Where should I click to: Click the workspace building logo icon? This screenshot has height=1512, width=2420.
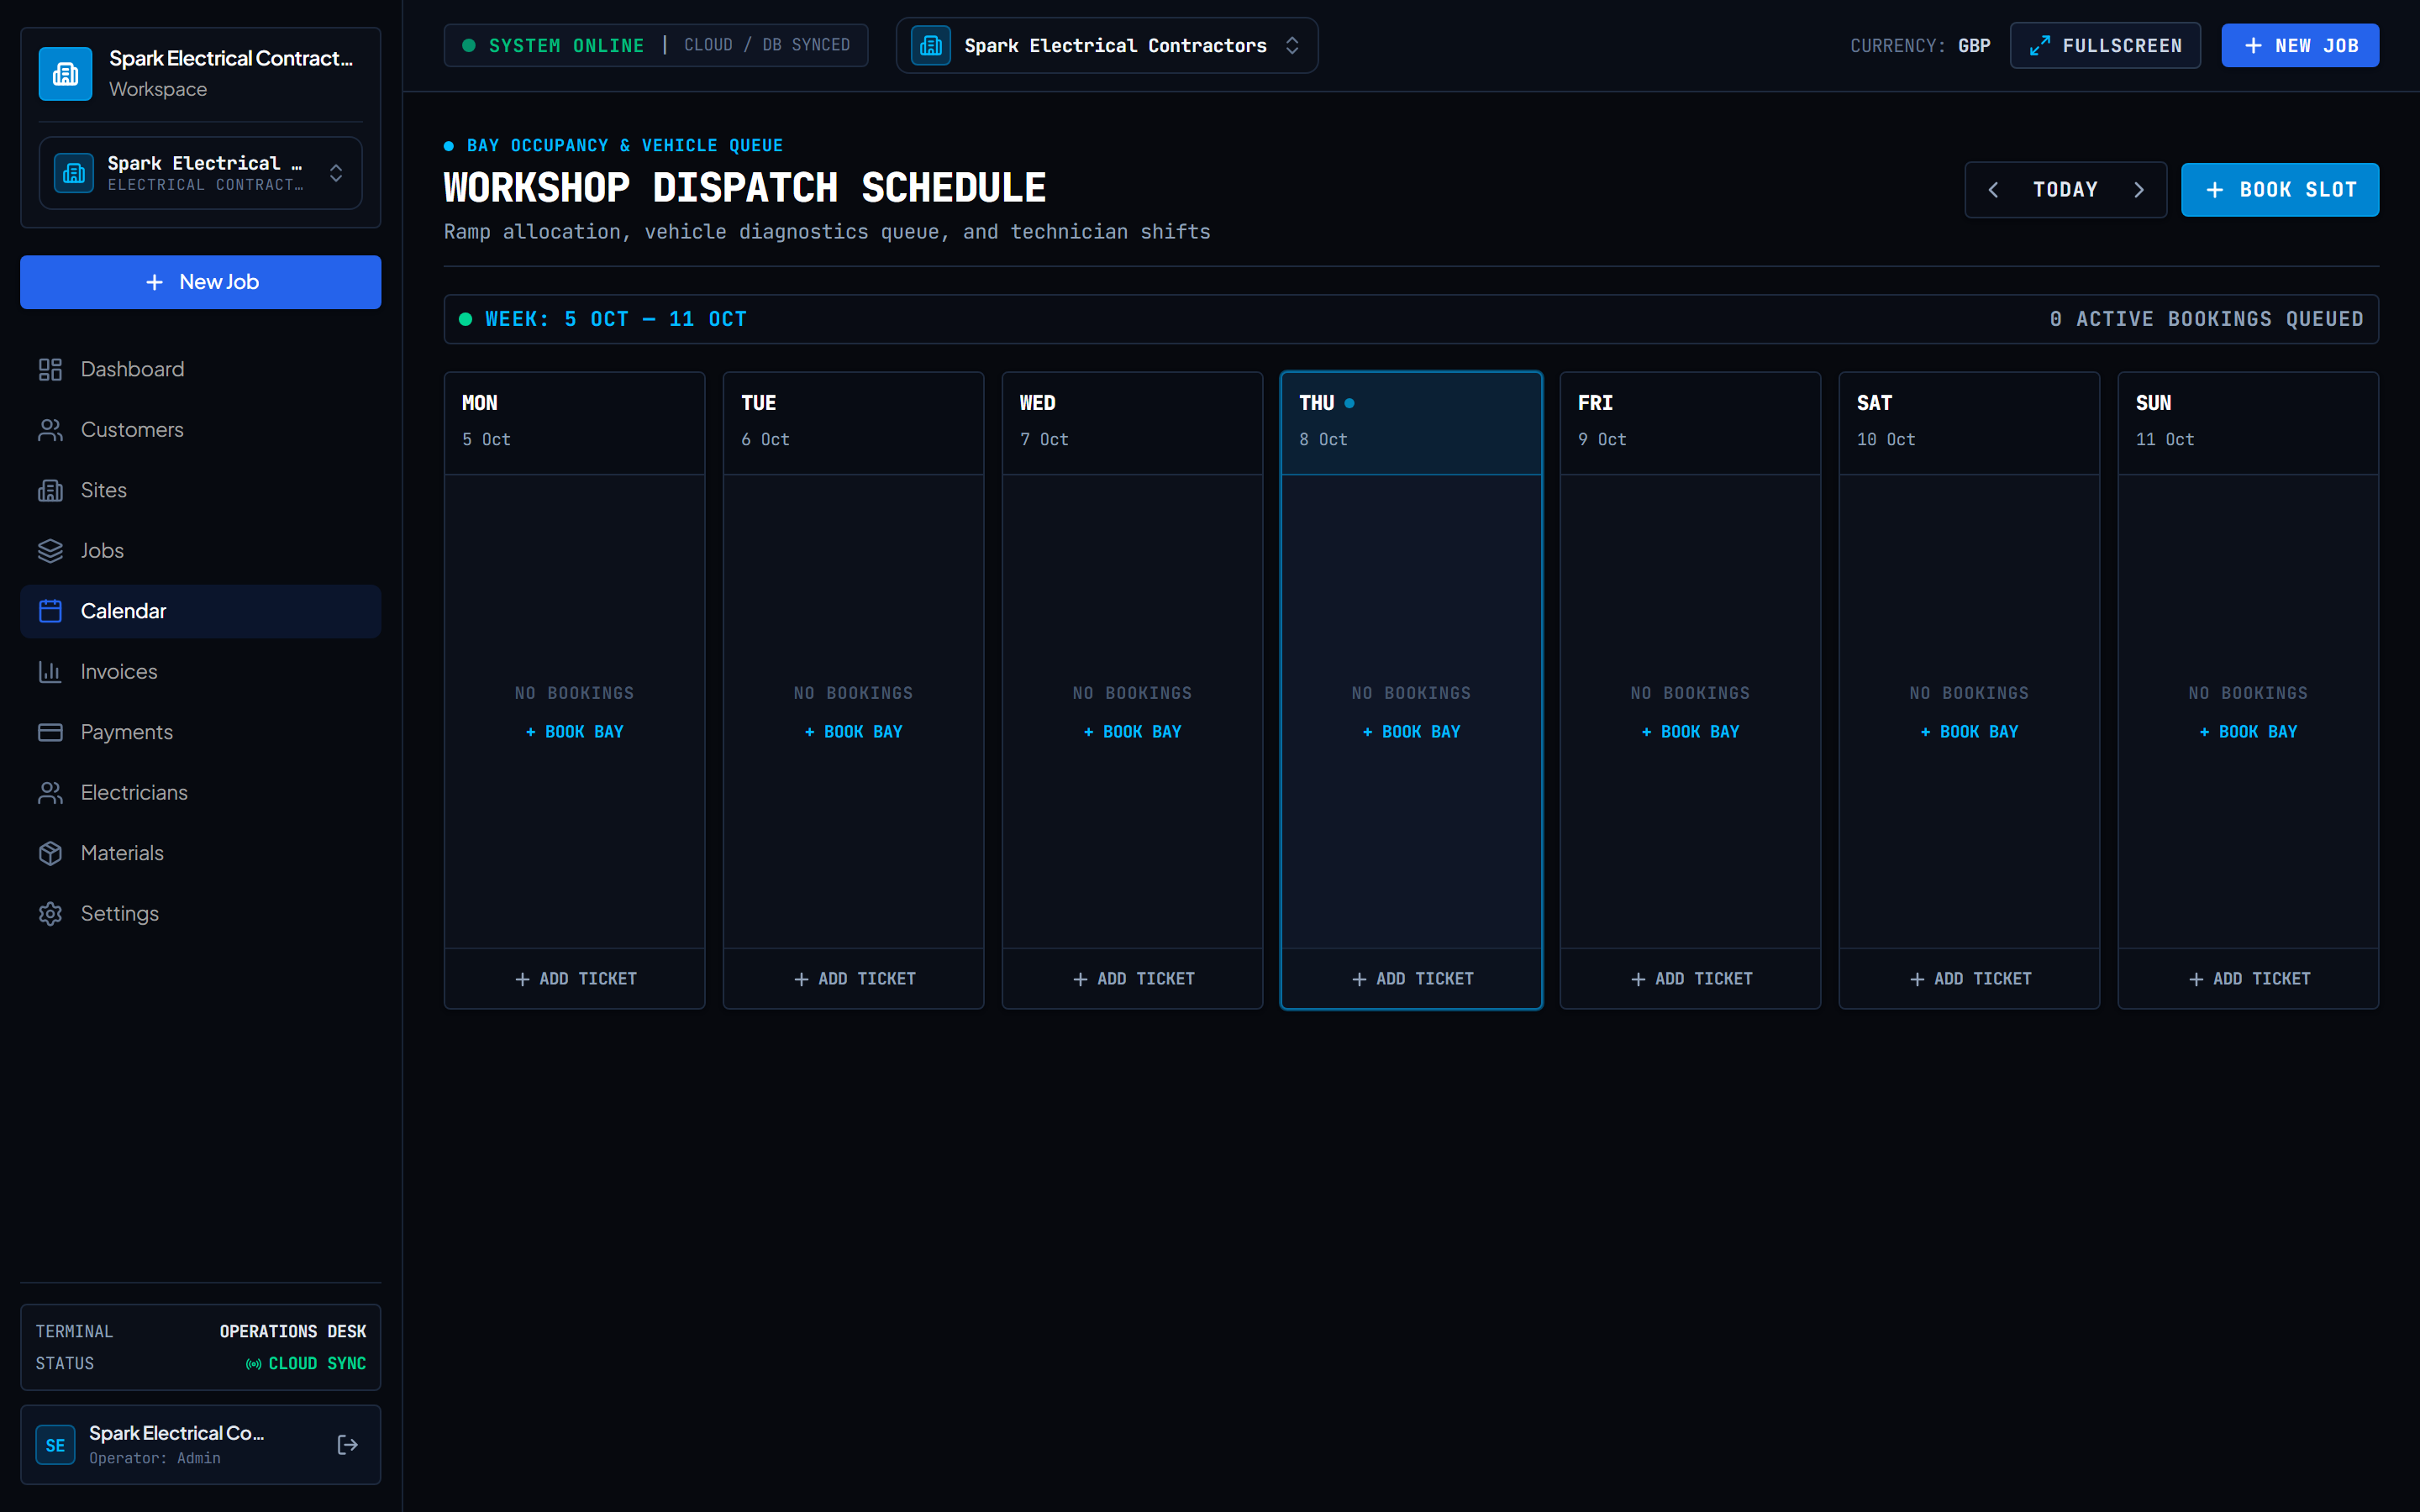(x=65, y=73)
